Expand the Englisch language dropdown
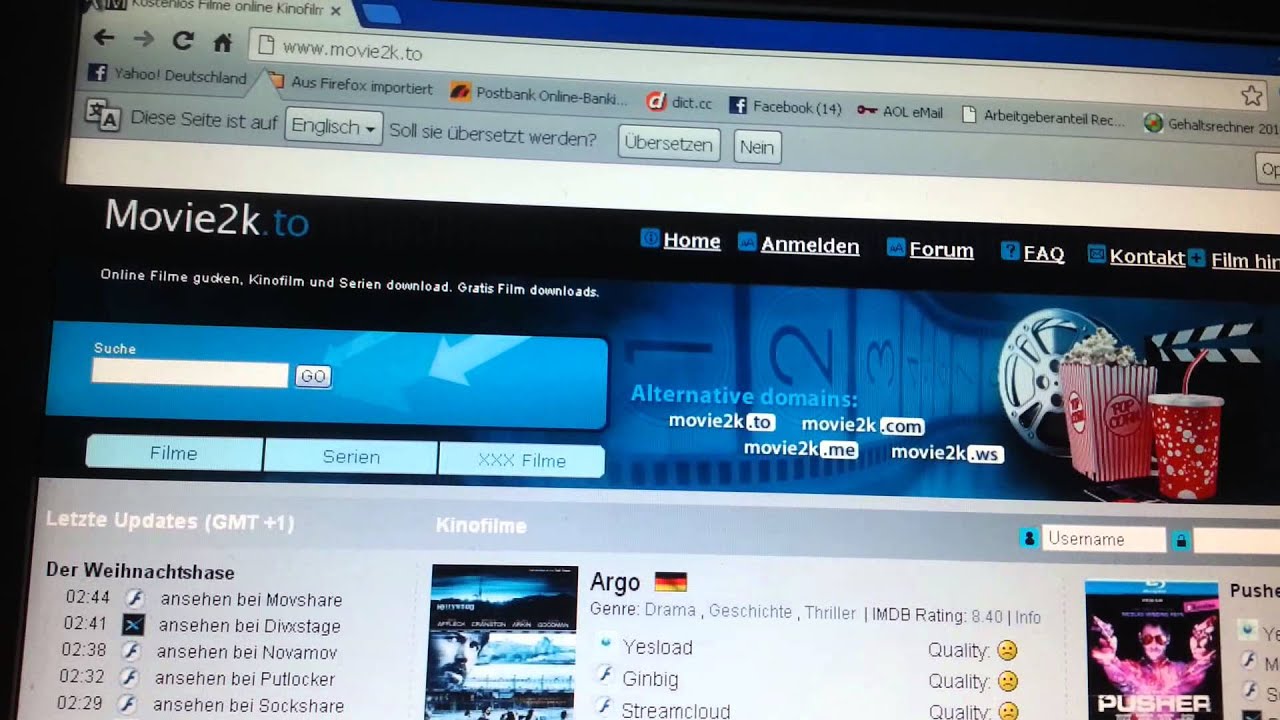The width and height of the screenshot is (1280, 720). point(334,127)
